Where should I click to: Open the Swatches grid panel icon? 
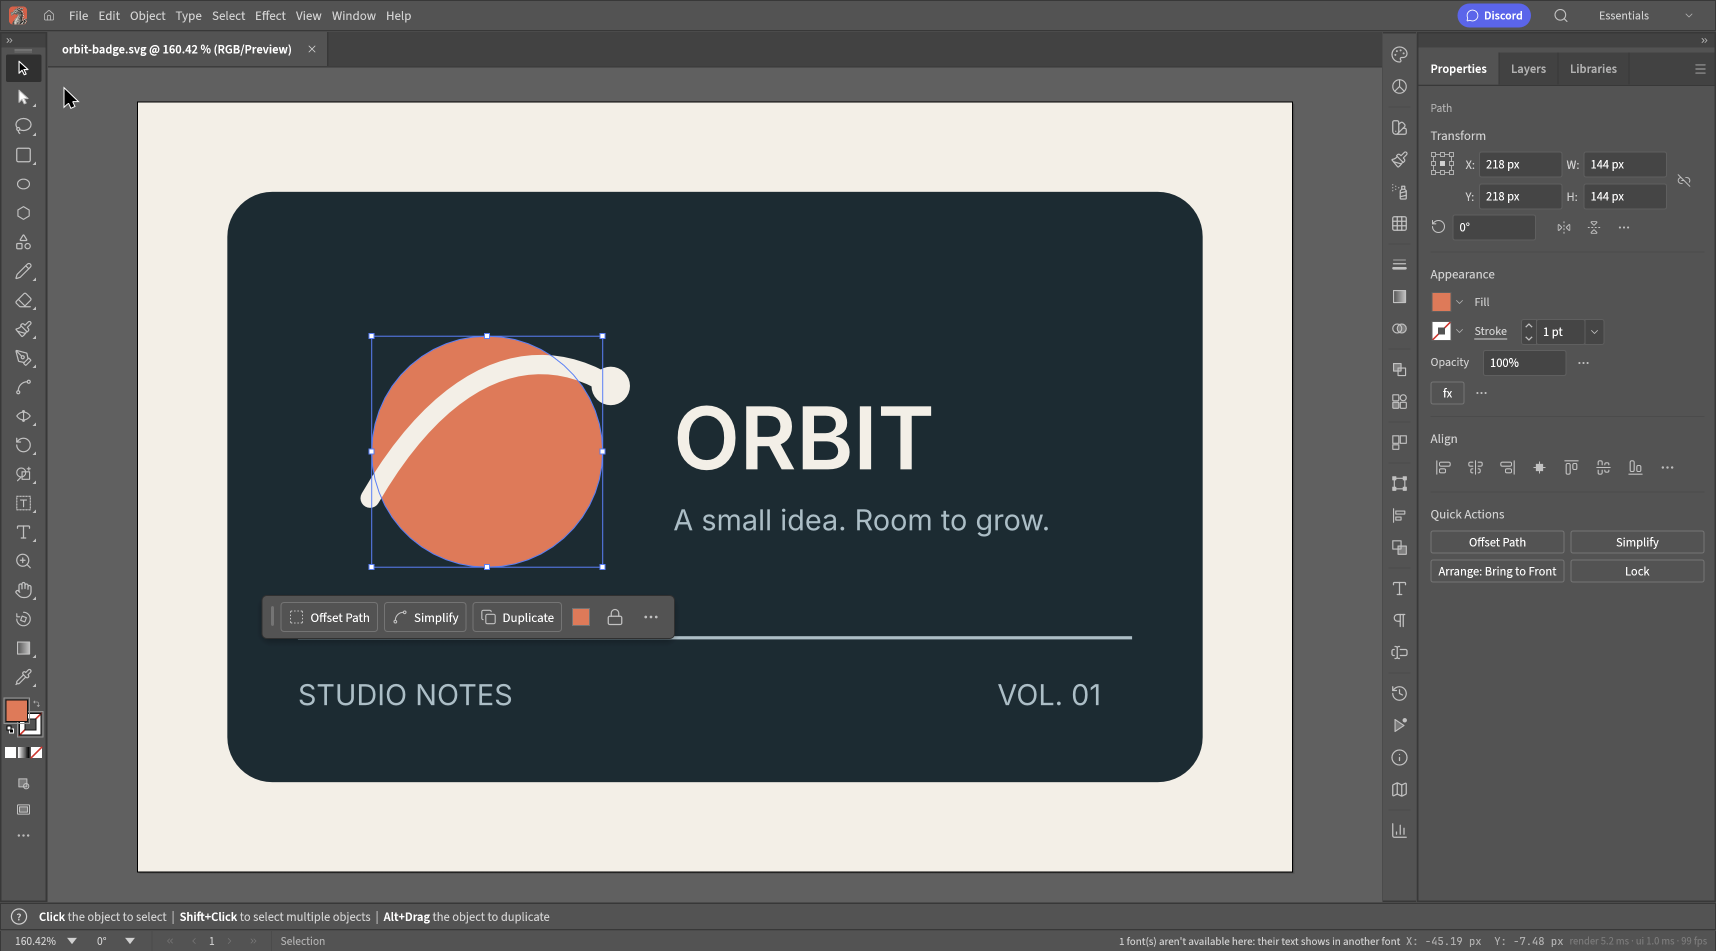point(1399,224)
